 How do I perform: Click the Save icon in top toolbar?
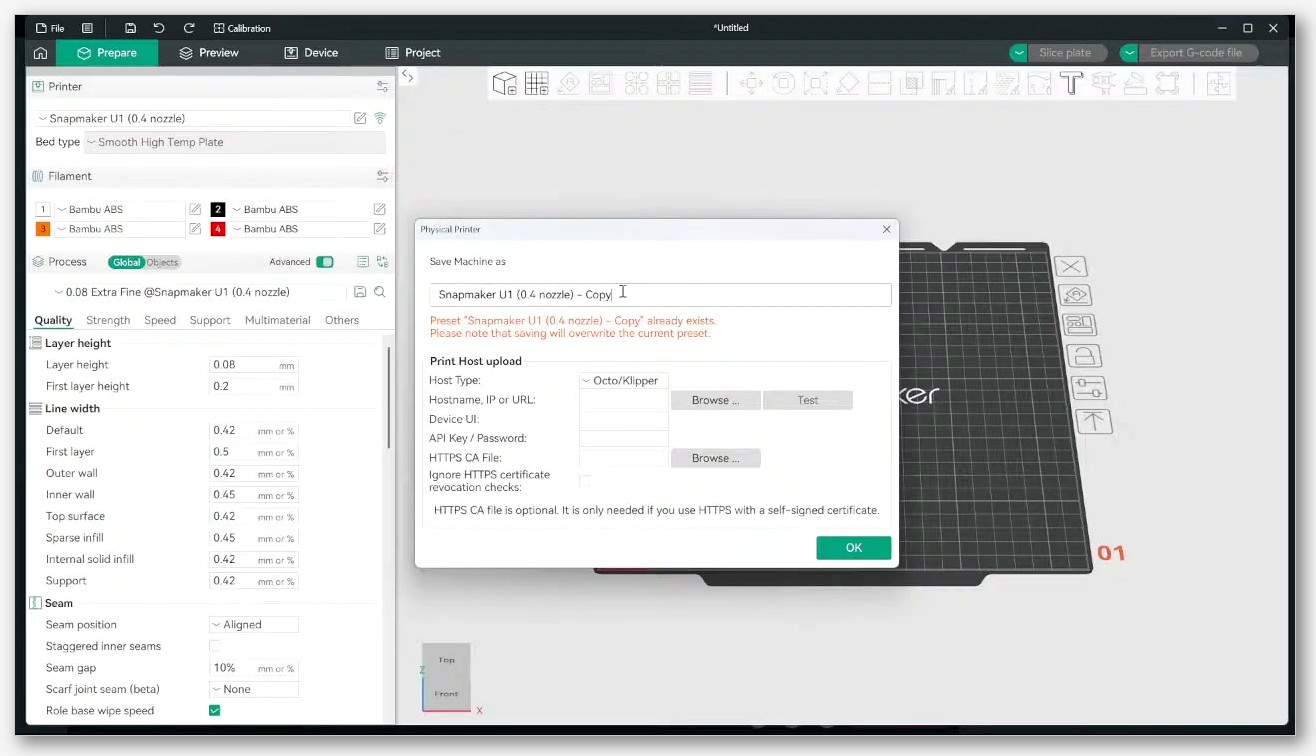(x=131, y=28)
